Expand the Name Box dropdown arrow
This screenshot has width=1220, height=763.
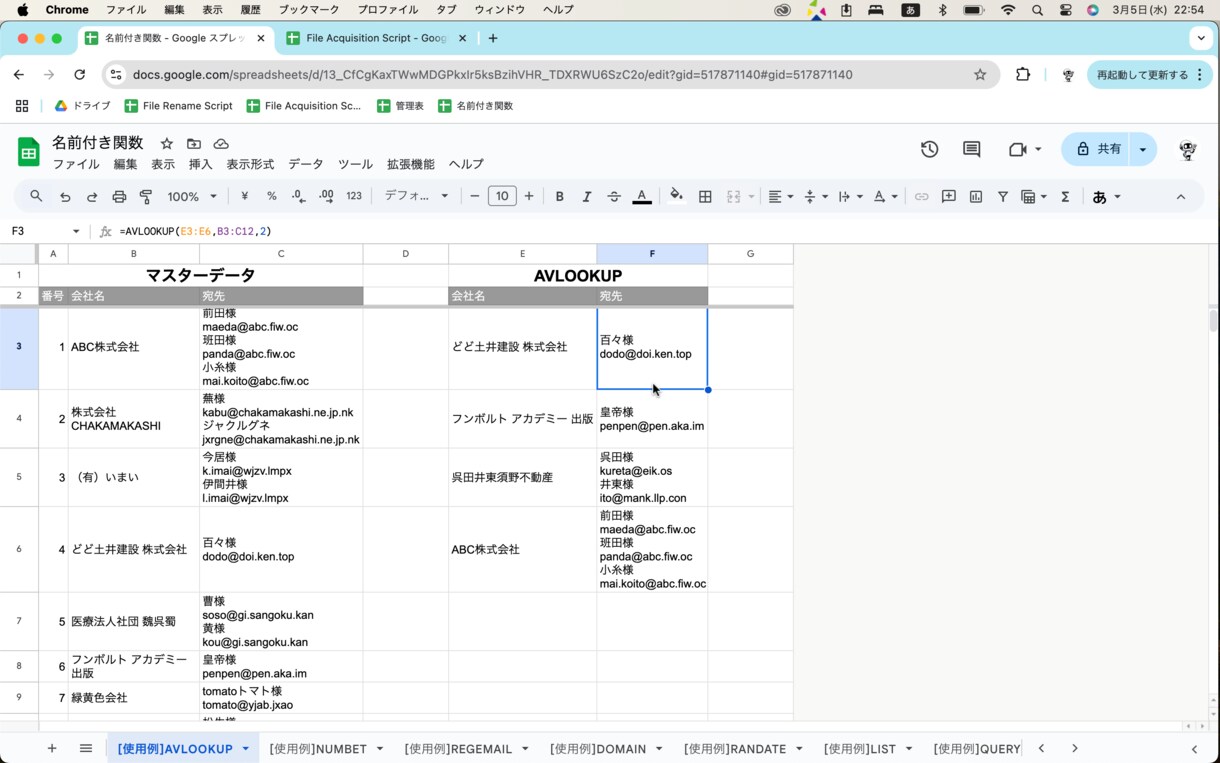[76, 231]
